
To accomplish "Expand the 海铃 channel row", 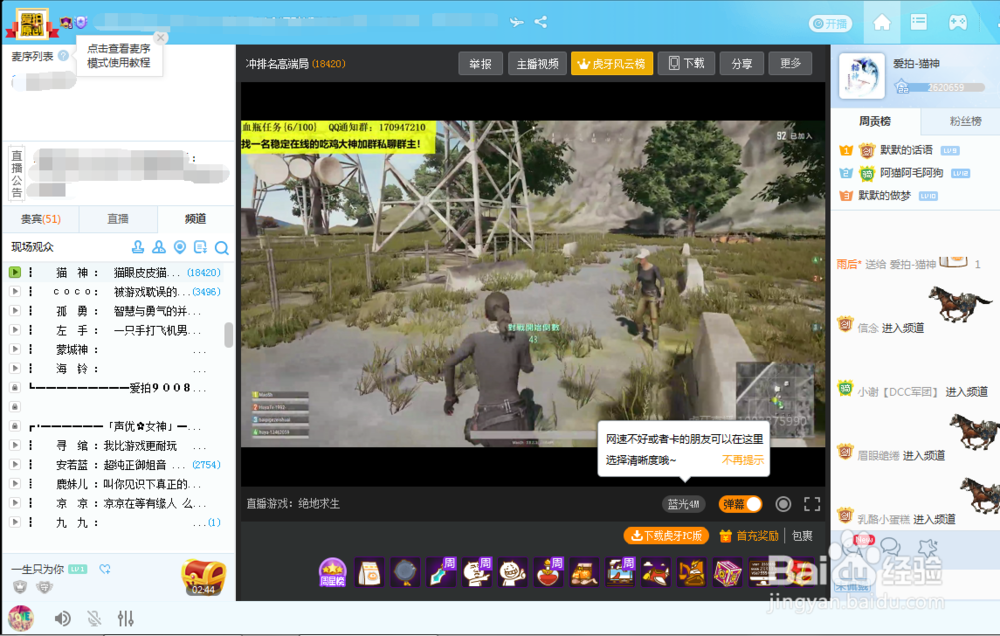I will [15, 368].
